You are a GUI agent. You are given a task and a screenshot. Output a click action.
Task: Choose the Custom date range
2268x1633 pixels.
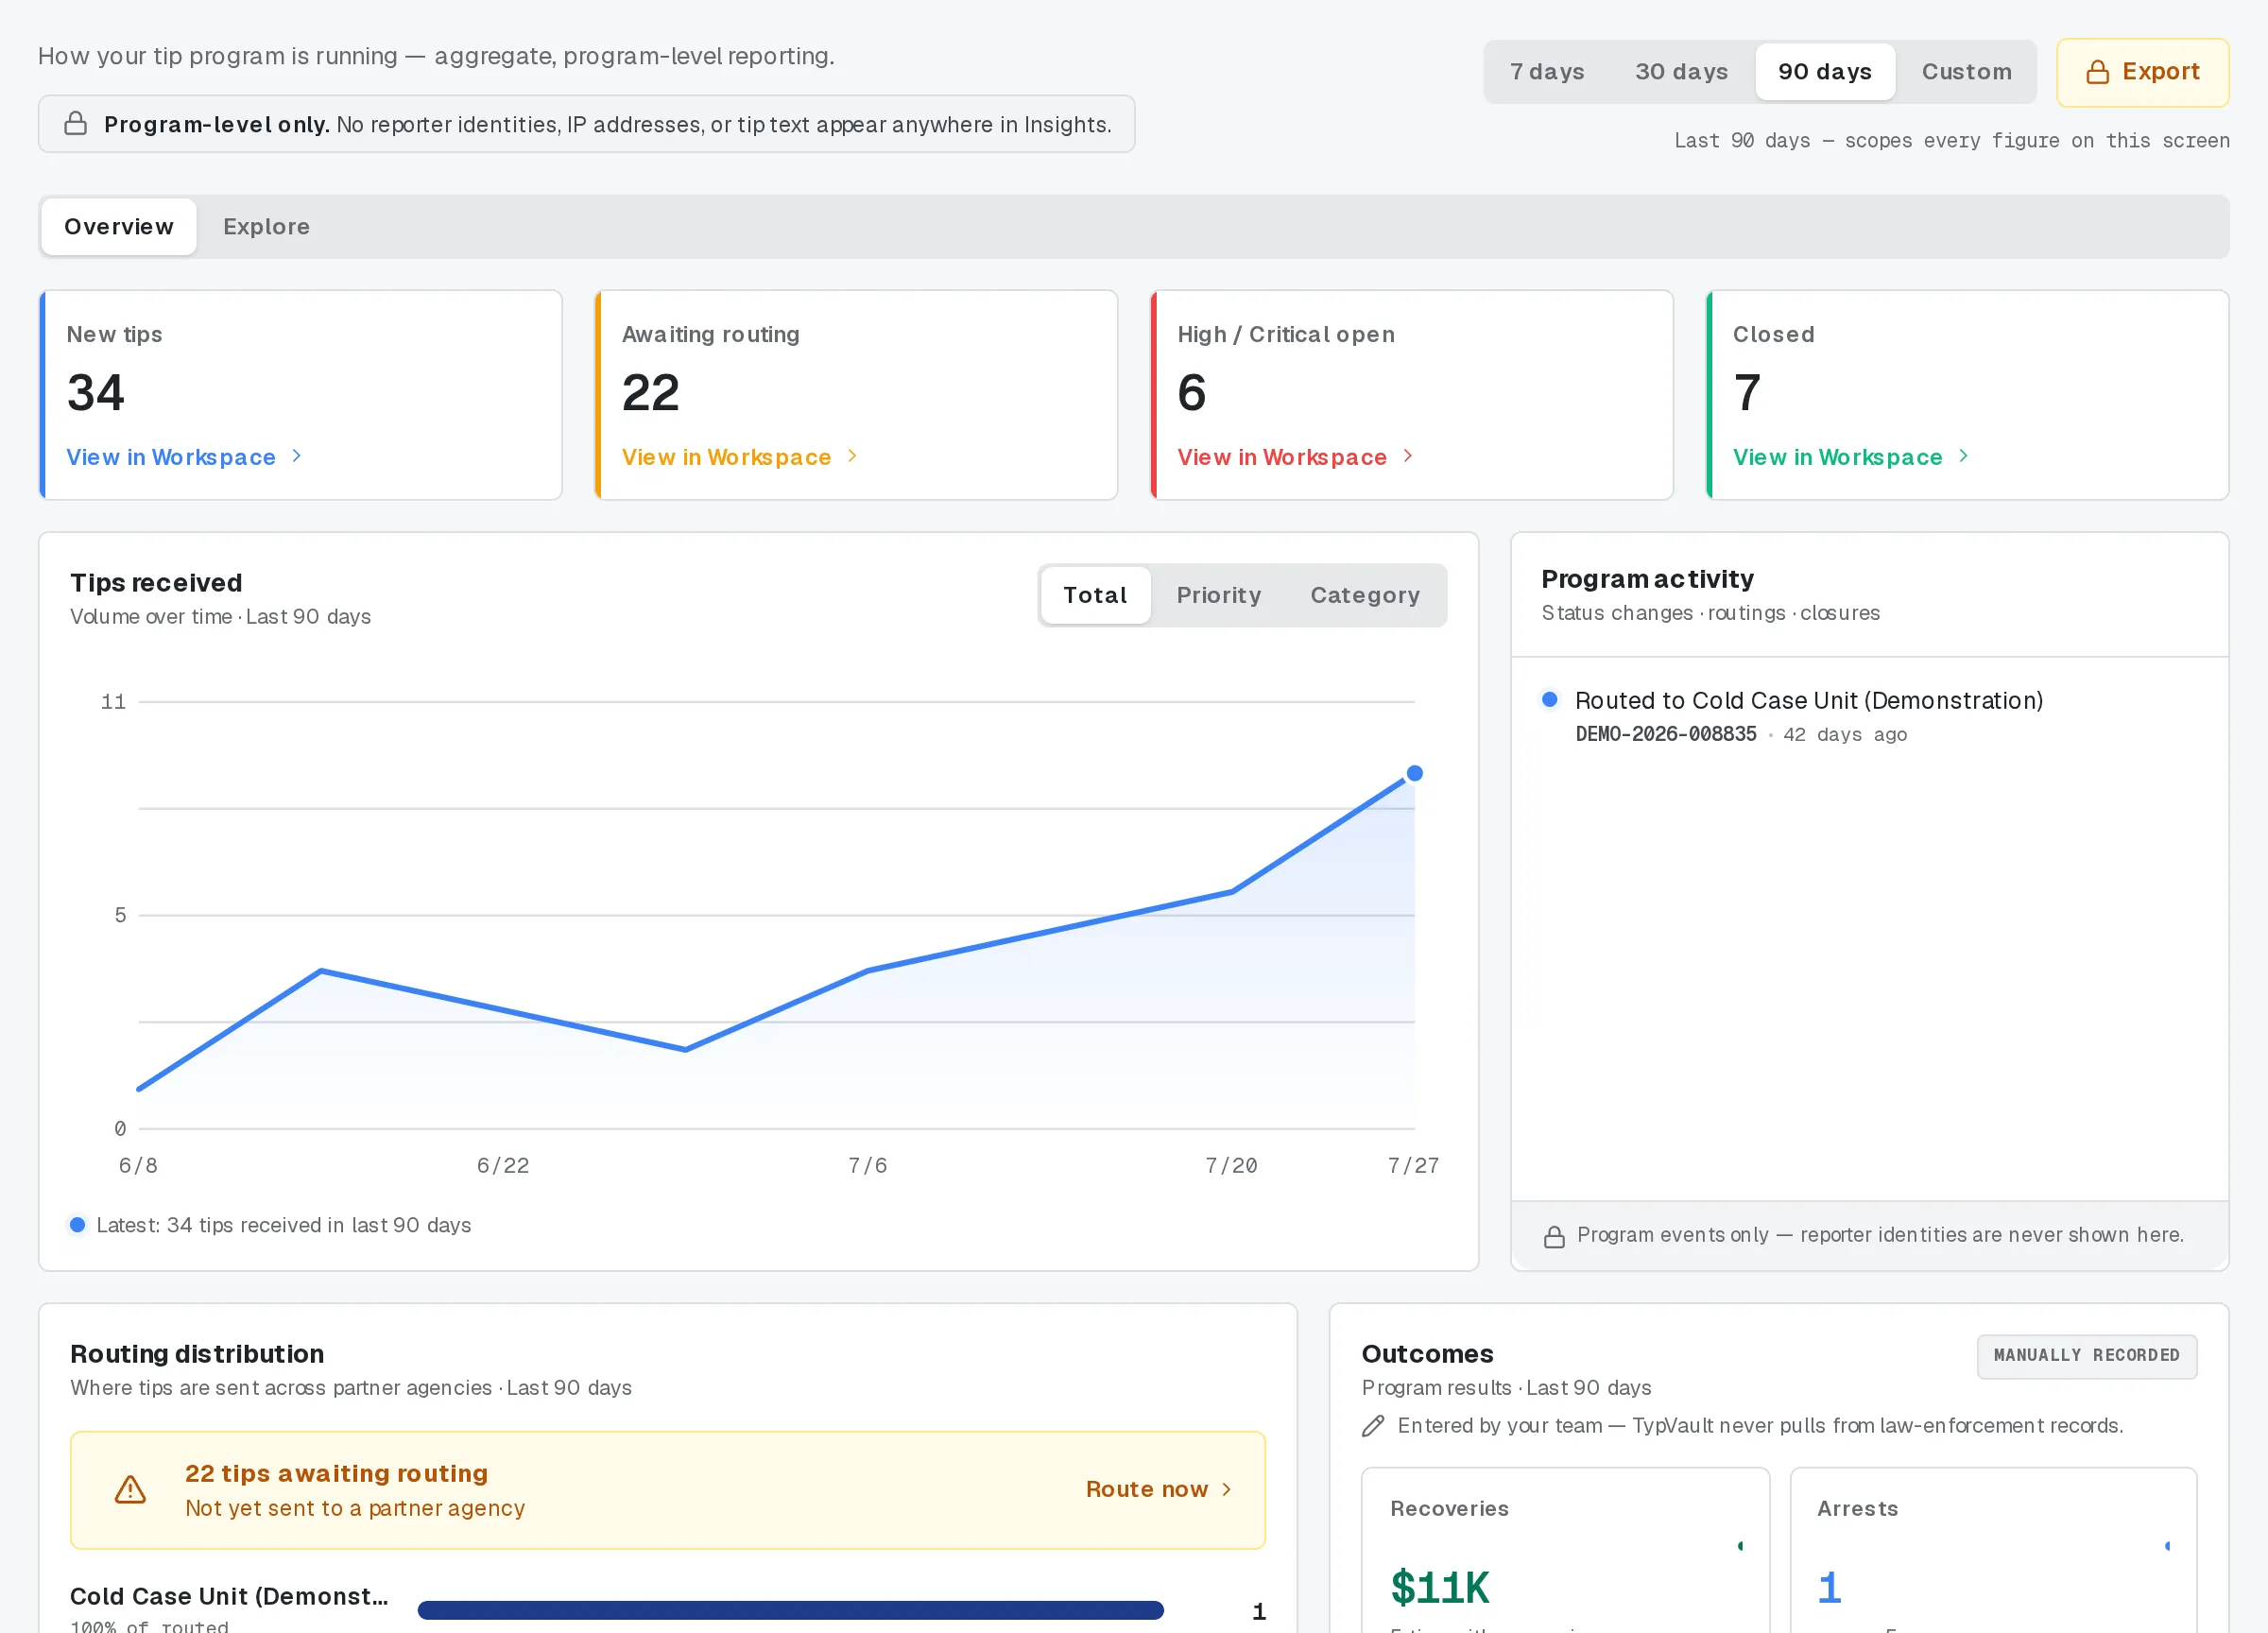1966,72
